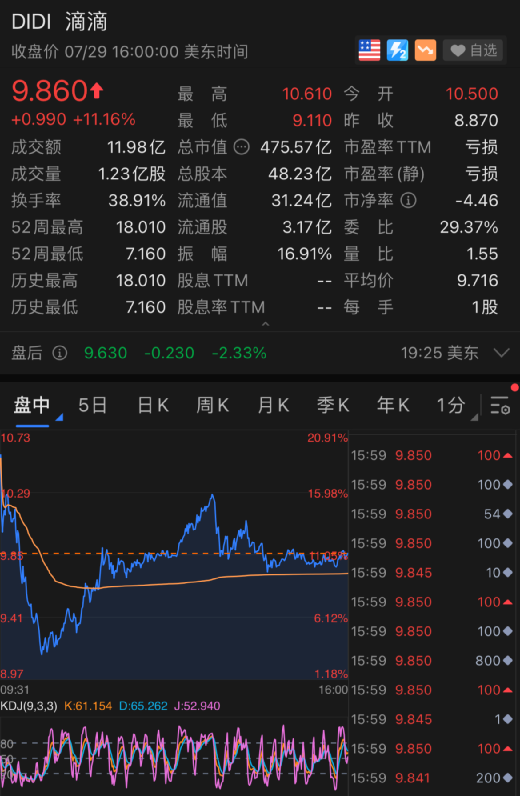The width and height of the screenshot is (520, 796).
Task: Tap the info icon beside 盘后
Action: click(60, 353)
